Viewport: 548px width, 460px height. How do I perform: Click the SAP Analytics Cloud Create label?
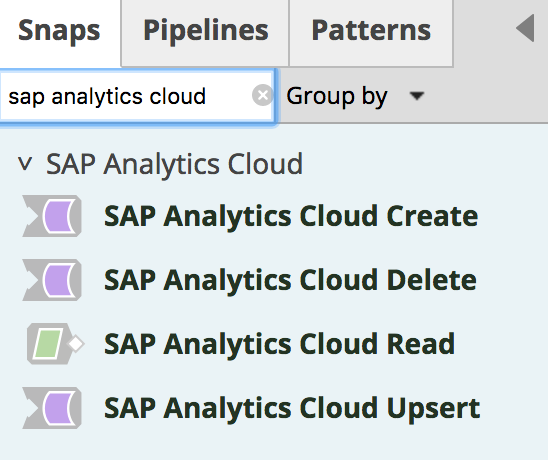pos(291,216)
